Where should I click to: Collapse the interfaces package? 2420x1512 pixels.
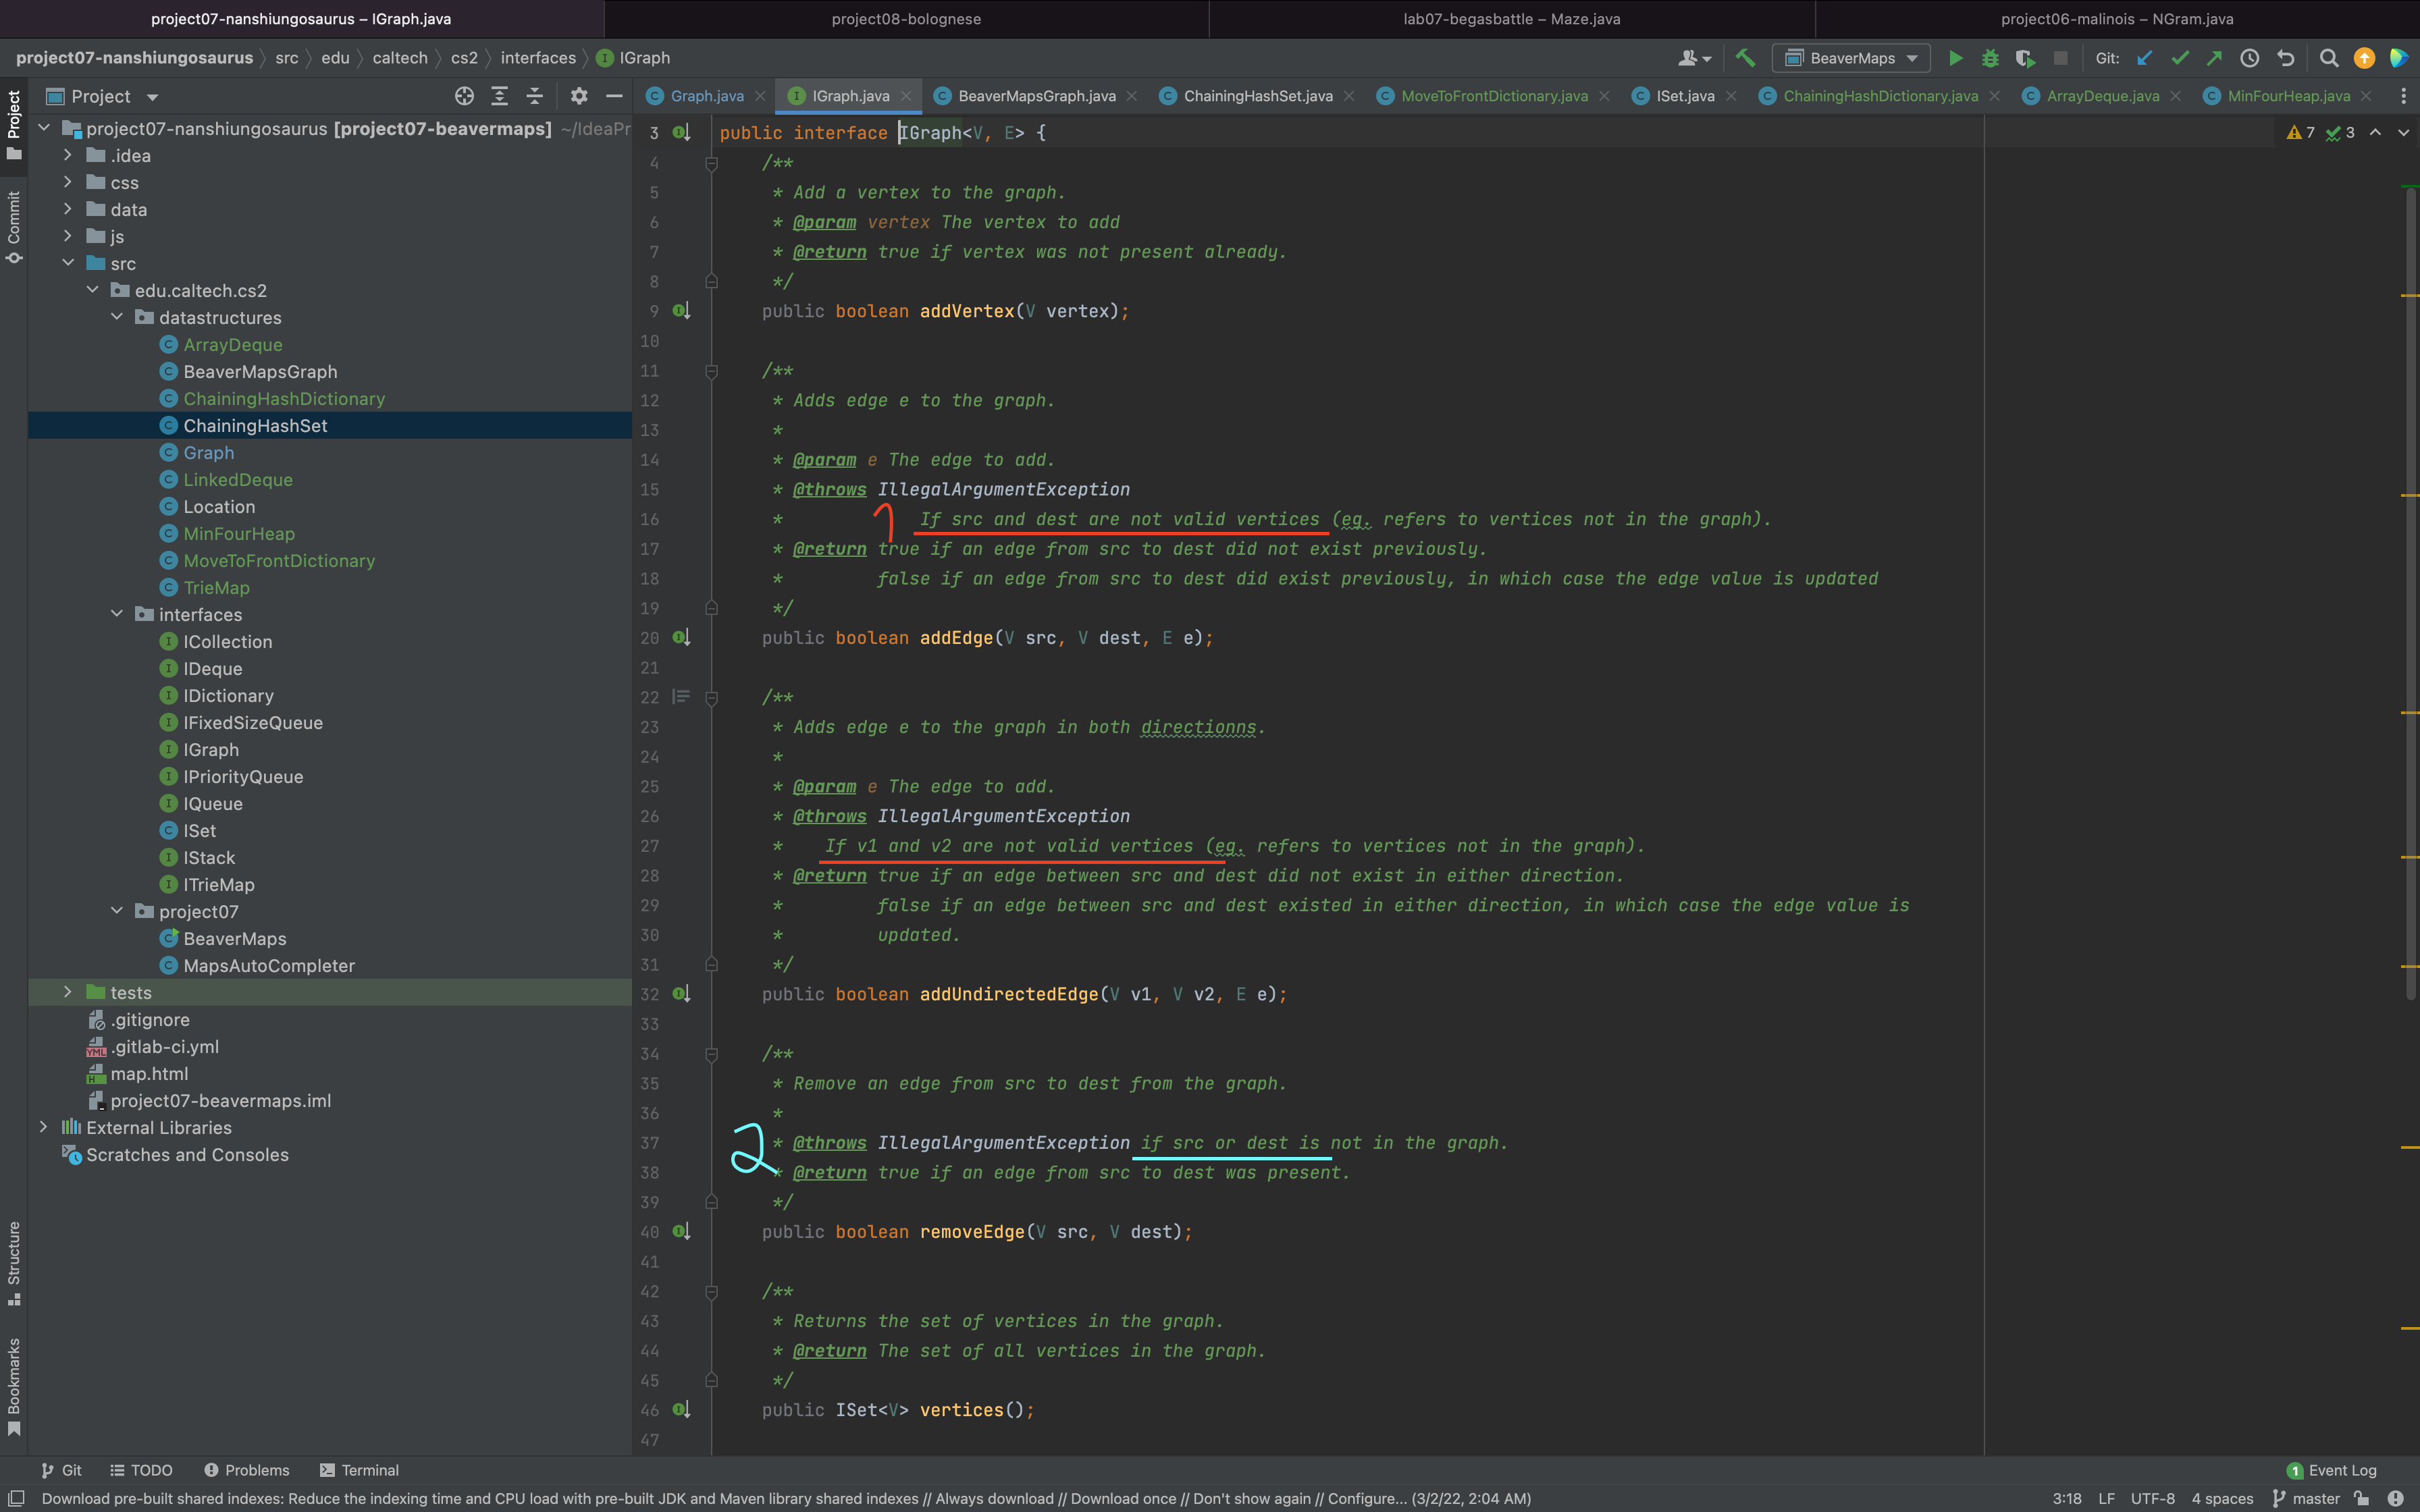[x=117, y=614]
